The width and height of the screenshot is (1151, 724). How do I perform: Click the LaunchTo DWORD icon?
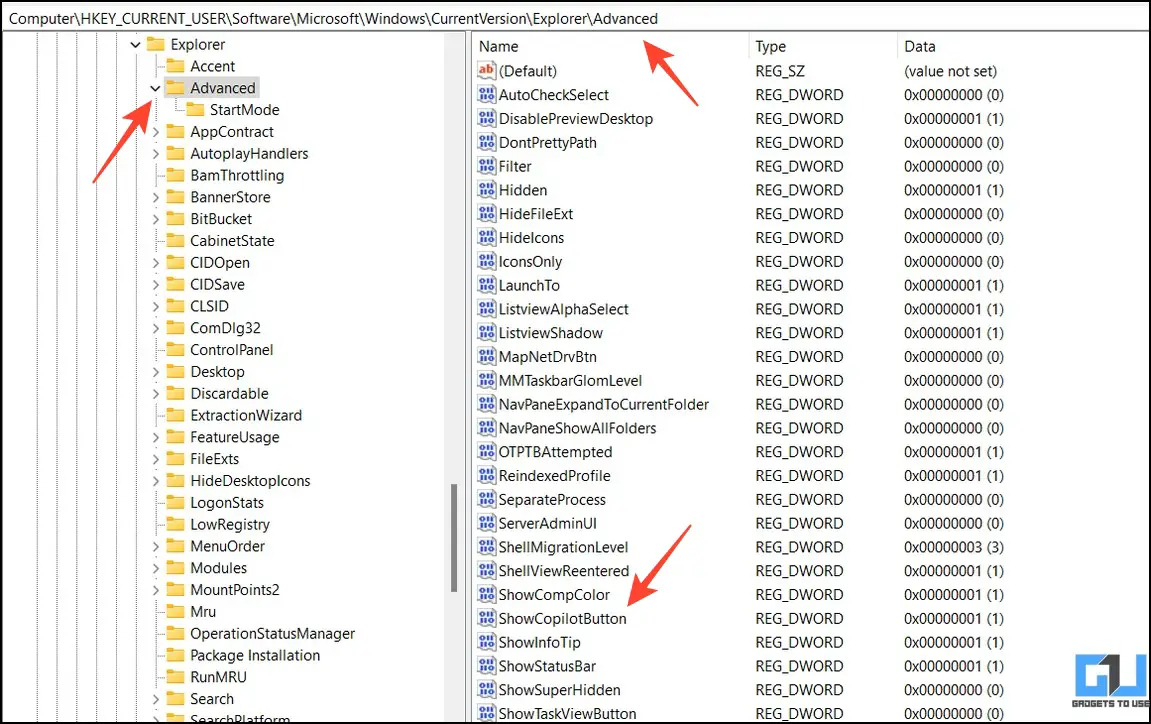[x=486, y=285]
